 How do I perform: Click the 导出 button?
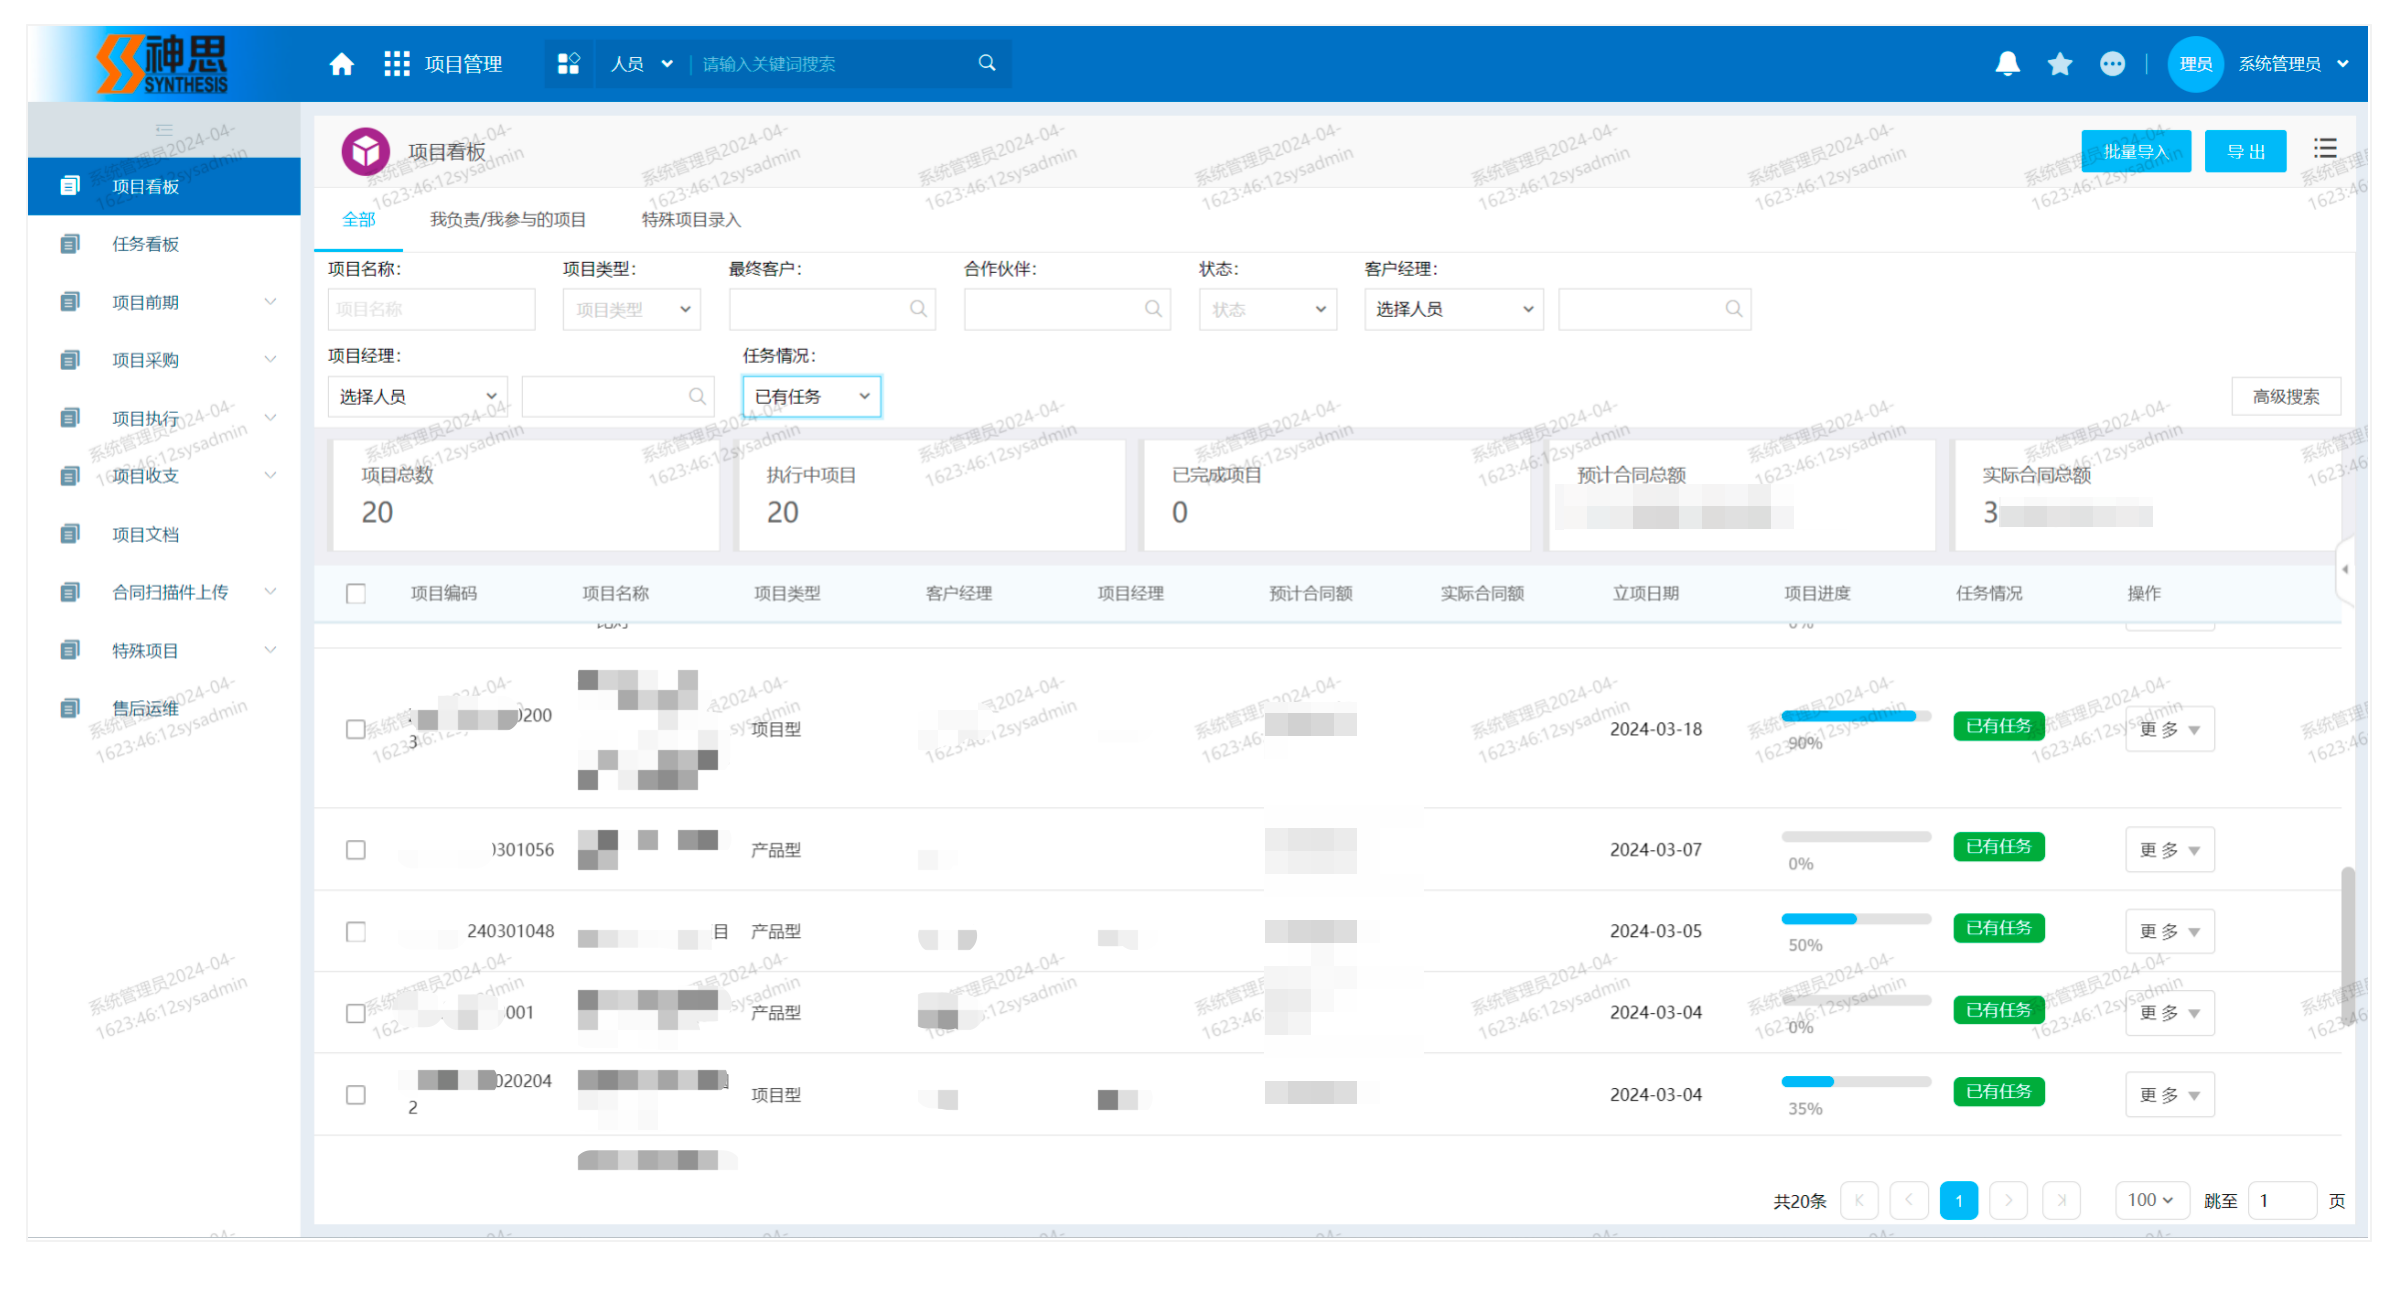tap(2246, 151)
